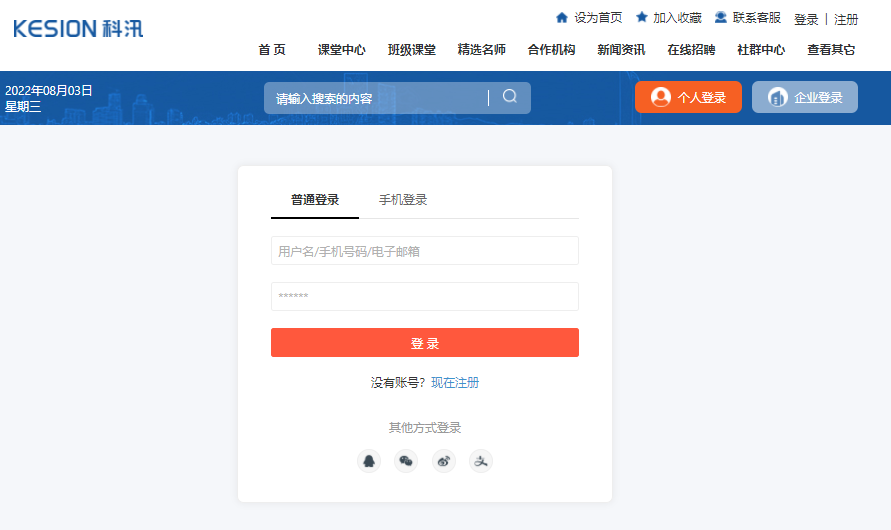Click the 加入收藏 star icon
This screenshot has height=530, width=891.
642,18
